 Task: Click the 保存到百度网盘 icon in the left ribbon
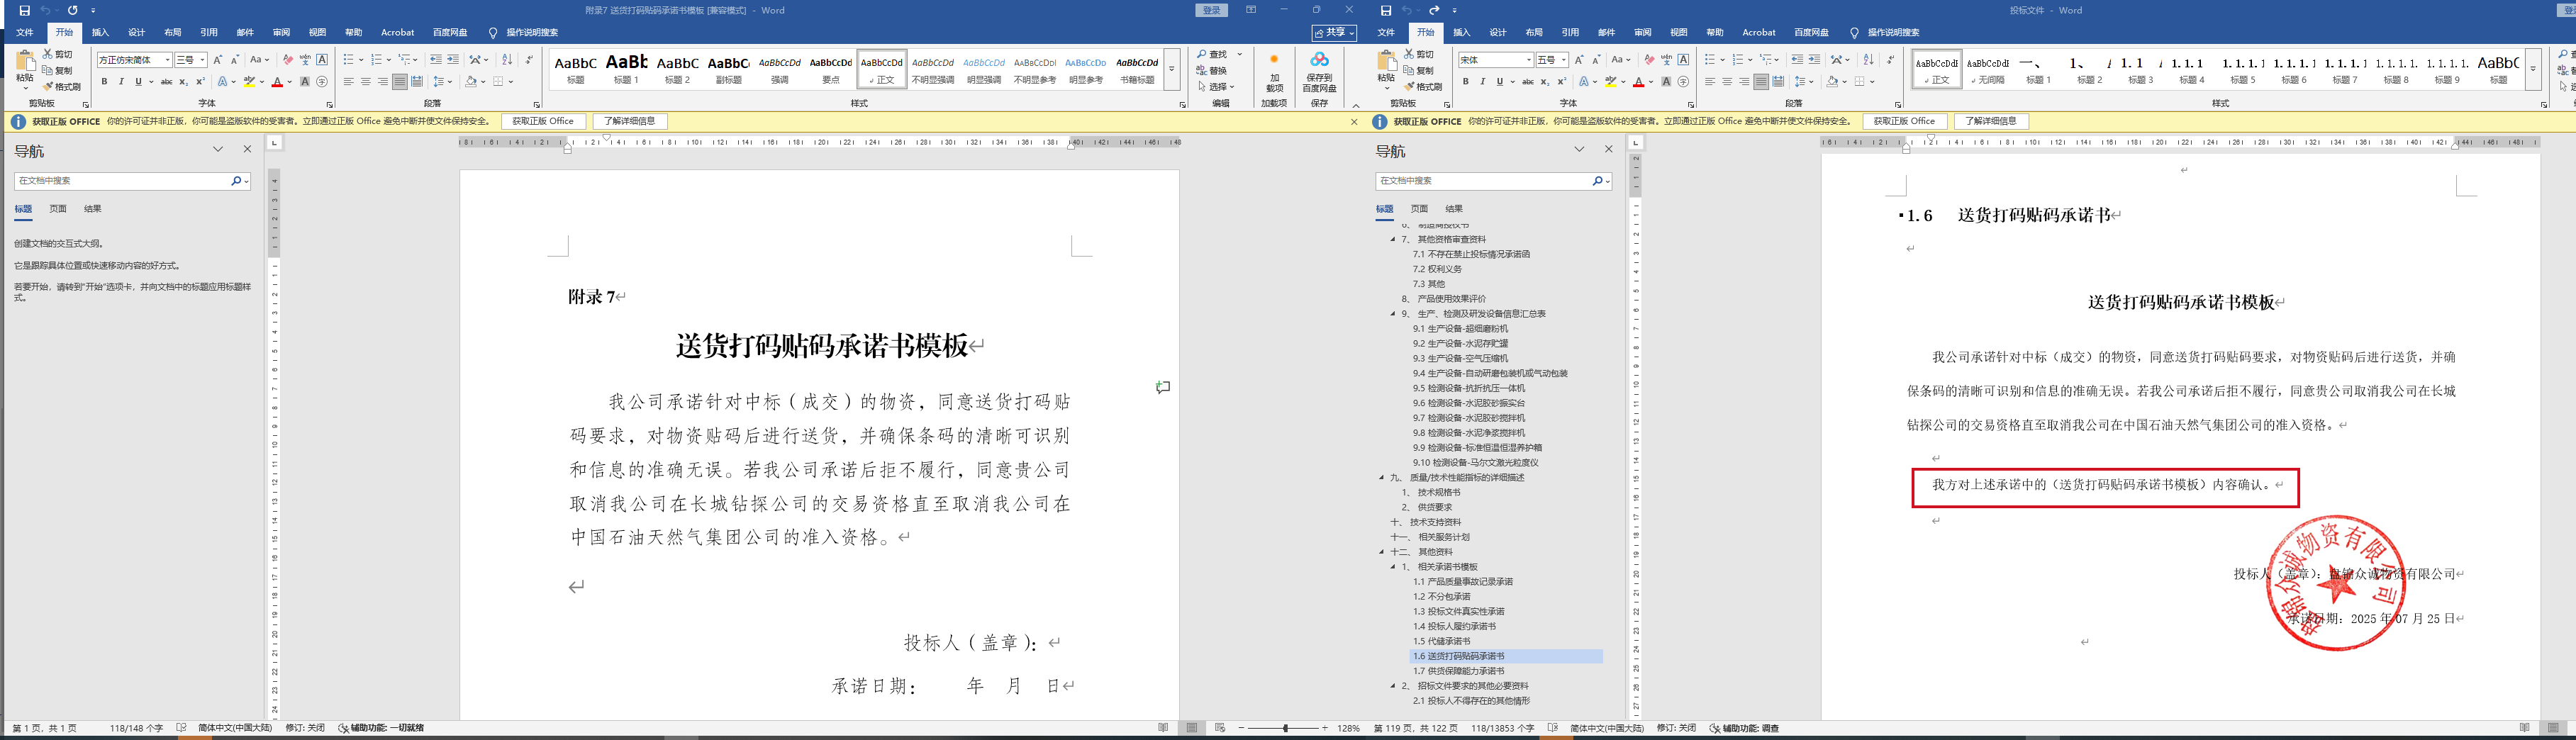[x=1319, y=70]
